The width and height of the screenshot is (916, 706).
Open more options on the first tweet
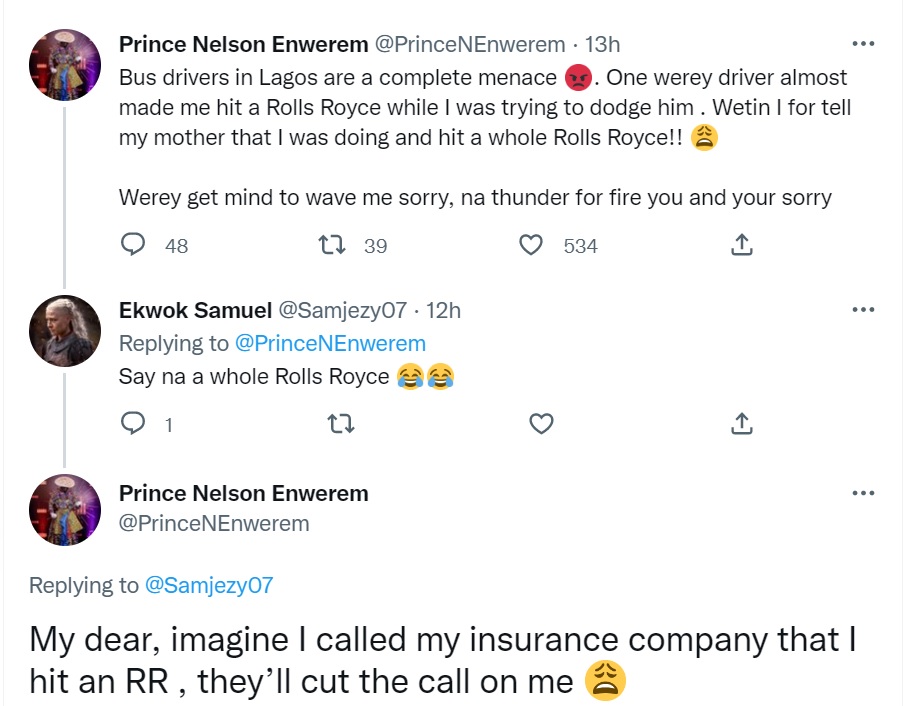tap(863, 44)
